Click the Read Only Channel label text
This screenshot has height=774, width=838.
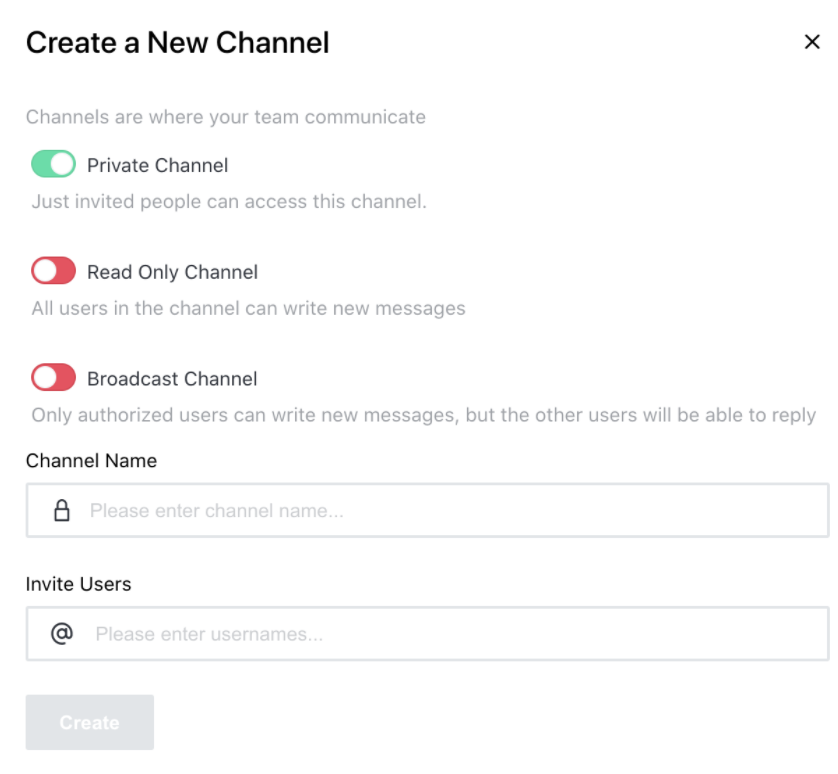(172, 272)
